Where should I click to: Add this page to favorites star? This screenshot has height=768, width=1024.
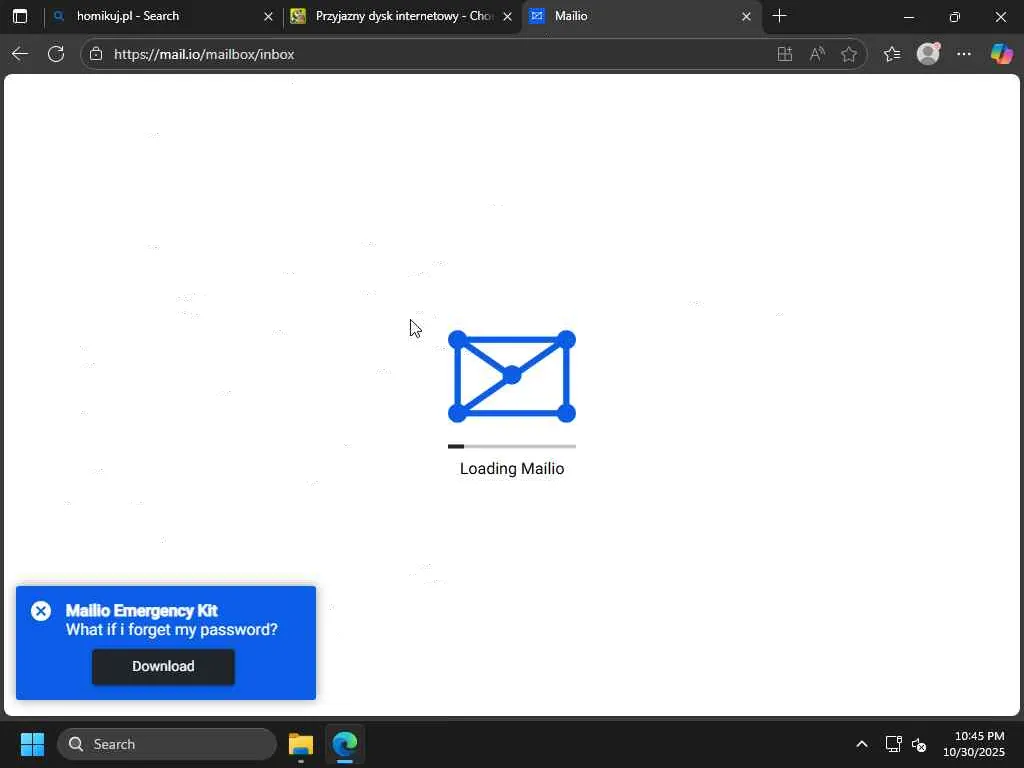[849, 54]
